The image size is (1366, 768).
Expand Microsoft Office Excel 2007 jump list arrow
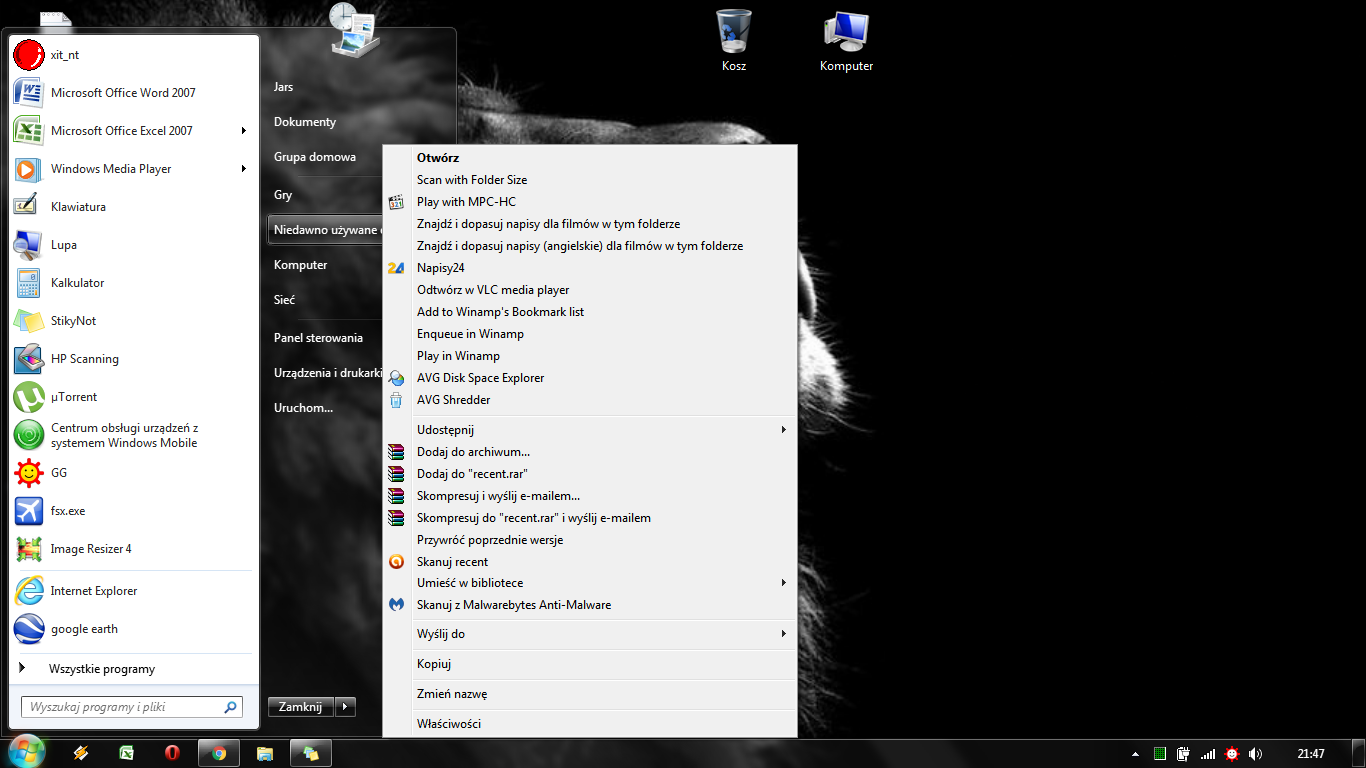tap(245, 131)
